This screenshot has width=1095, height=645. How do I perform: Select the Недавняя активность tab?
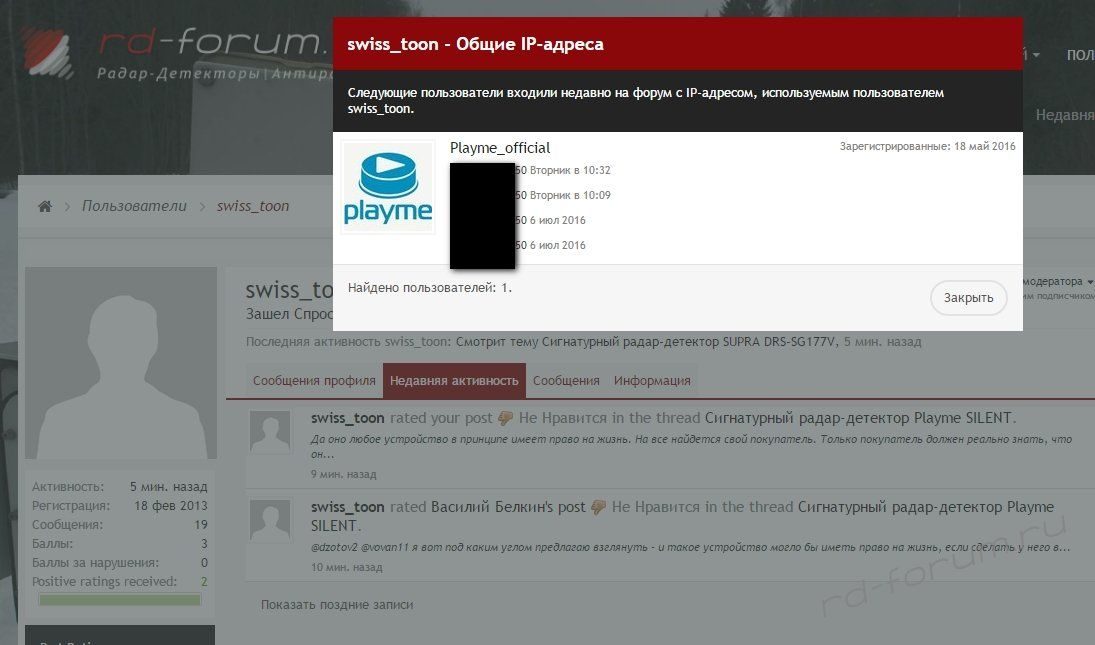point(454,380)
